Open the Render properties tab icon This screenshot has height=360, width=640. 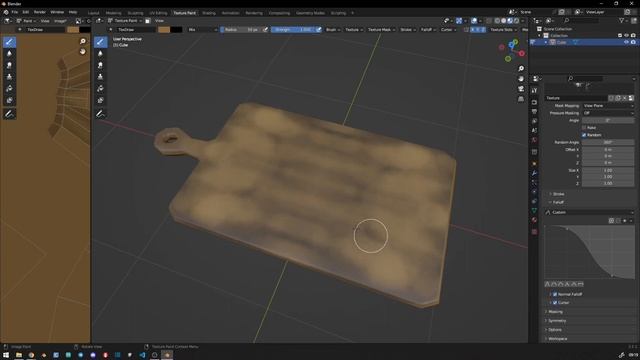coord(534,102)
